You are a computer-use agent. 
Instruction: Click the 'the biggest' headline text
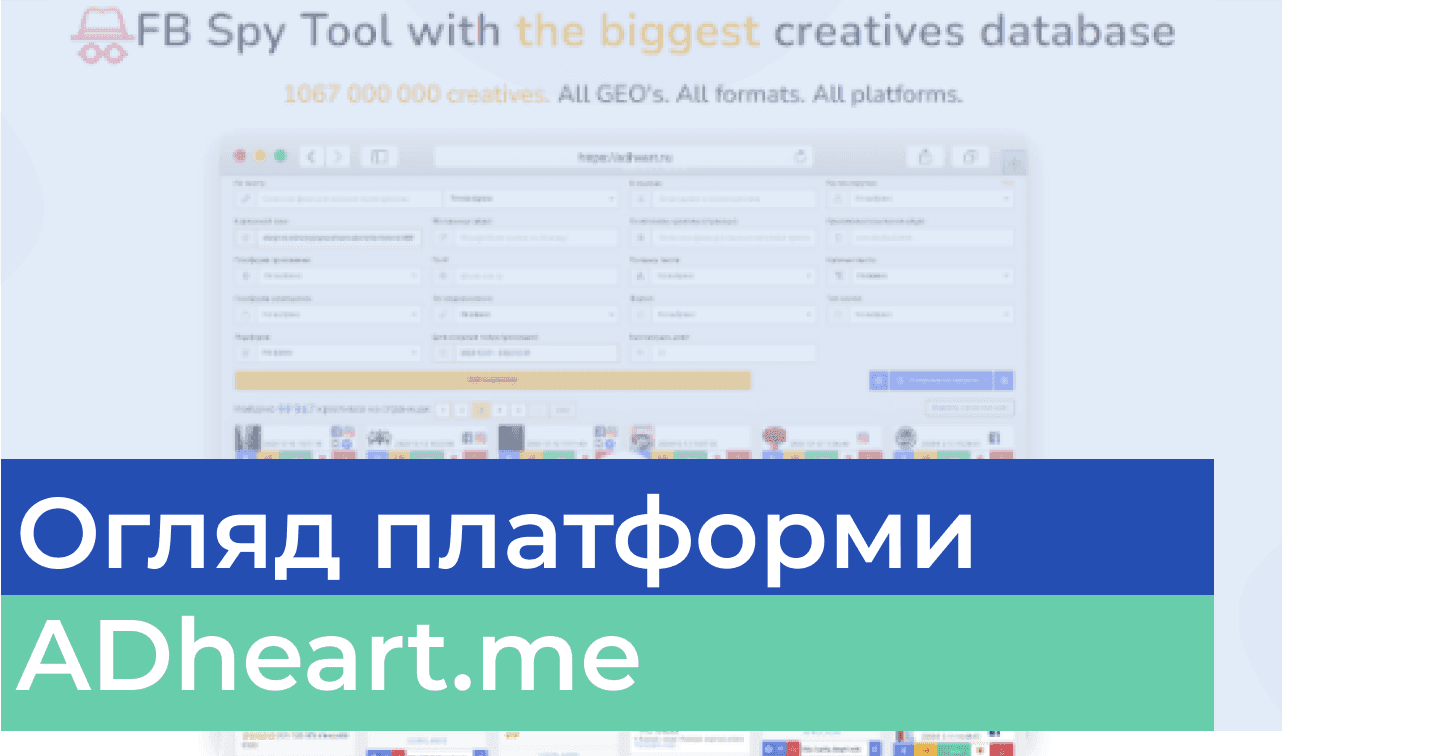coord(637,32)
